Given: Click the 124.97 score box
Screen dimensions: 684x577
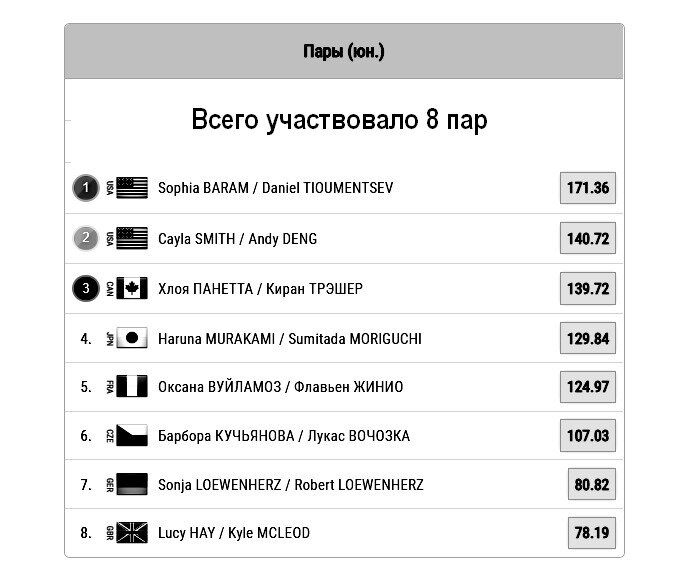Looking at the screenshot, I should click(588, 386).
